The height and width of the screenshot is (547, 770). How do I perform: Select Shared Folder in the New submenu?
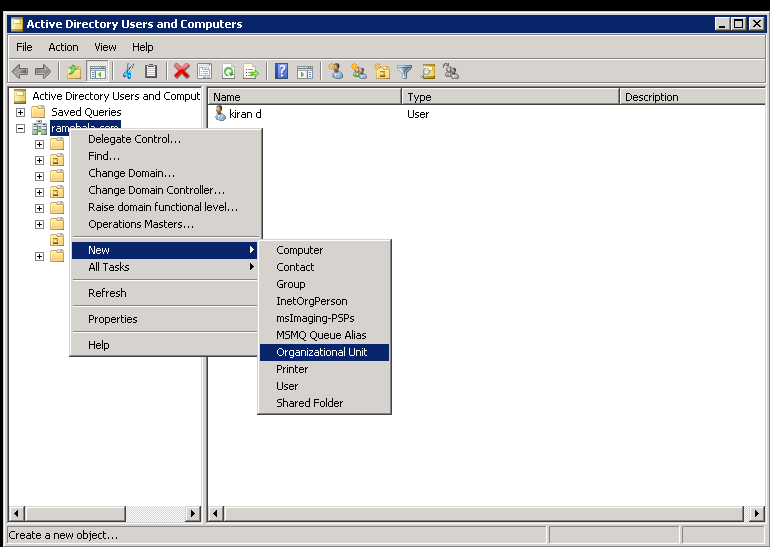[325, 403]
